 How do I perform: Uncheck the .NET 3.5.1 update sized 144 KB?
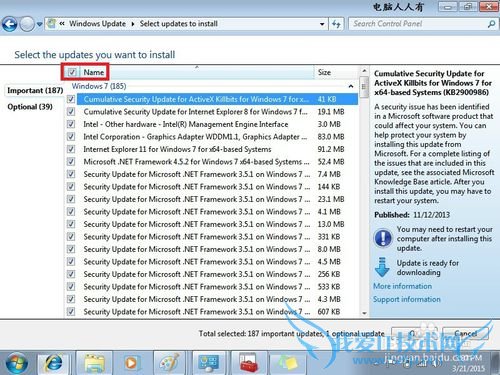tap(71, 187)
